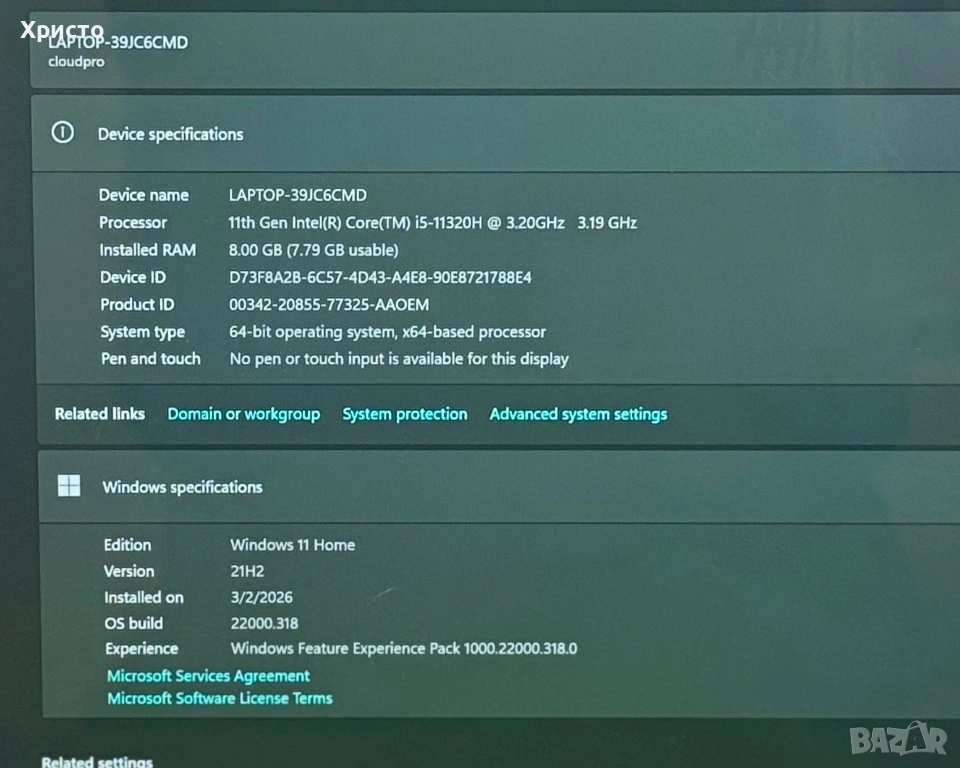The image size is (960, 768).
Task: Click the Windows Feature Experience Pack value
Action: click(x=403, y=648)
